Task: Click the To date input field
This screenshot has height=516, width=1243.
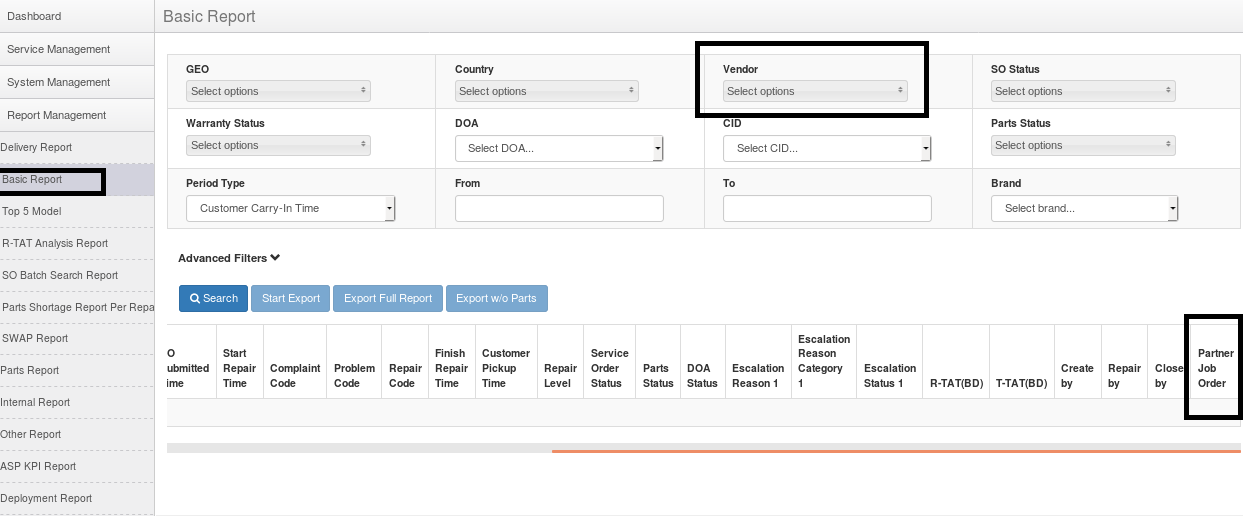Action: [827, 208]
